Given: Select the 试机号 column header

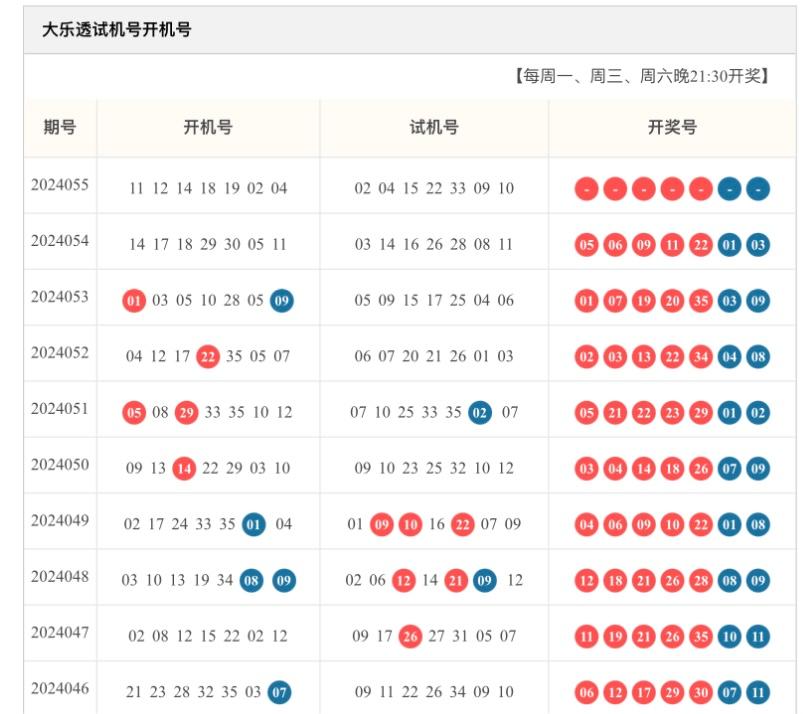Looking at the screenshot, I should (434, 127).
